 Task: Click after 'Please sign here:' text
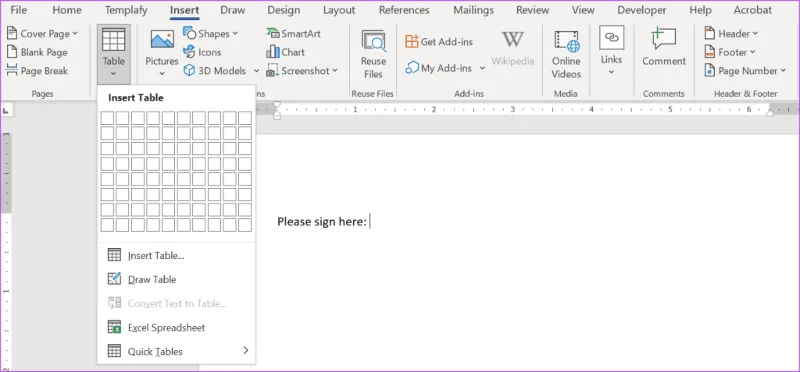(370, 221)
